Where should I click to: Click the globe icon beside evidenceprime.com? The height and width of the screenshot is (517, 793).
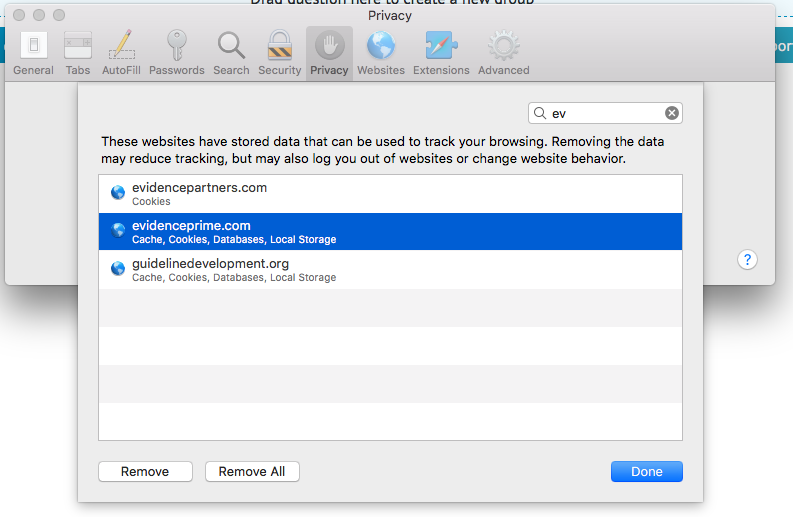118,230
